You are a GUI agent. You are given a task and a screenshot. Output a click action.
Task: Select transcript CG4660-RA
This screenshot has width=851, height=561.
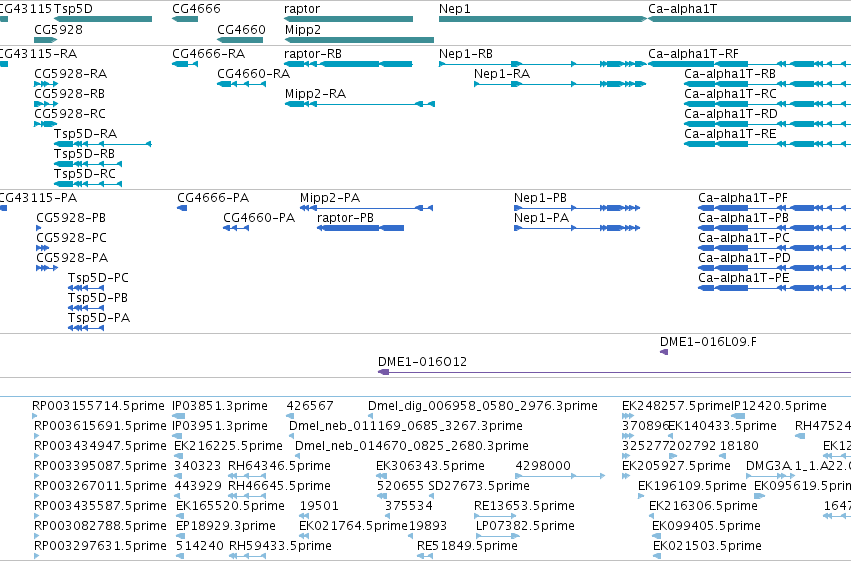[x=253, y=74]
